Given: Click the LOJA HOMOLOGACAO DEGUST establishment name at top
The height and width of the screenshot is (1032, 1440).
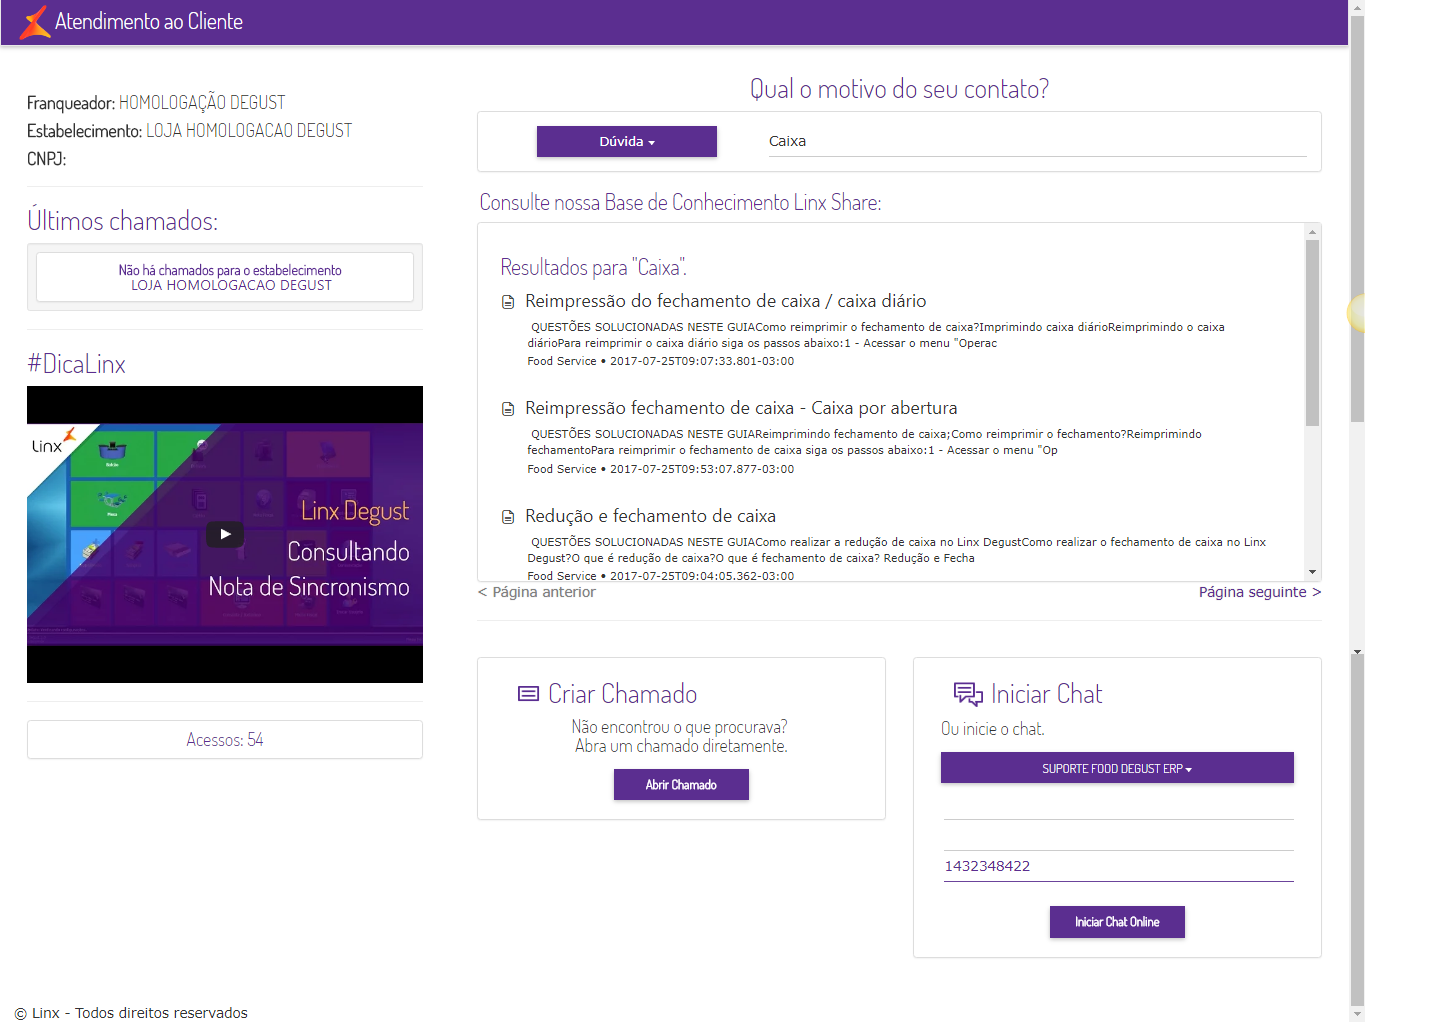Looking at the screenshot, I should 249,131.
